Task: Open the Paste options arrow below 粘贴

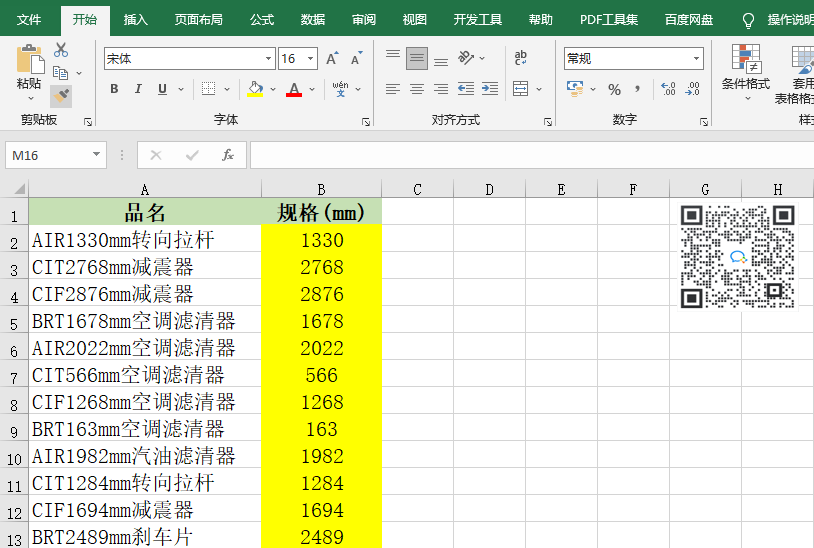Action: [x=31, y=98]
